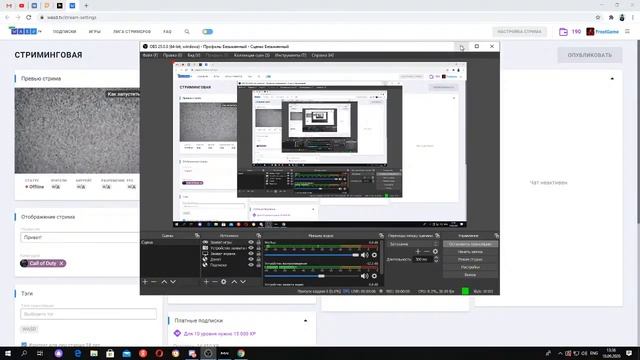This screenshot has width=640, height=360.
Task: Collapse the right-side activity panel arrow
Action: pos(612,78)
